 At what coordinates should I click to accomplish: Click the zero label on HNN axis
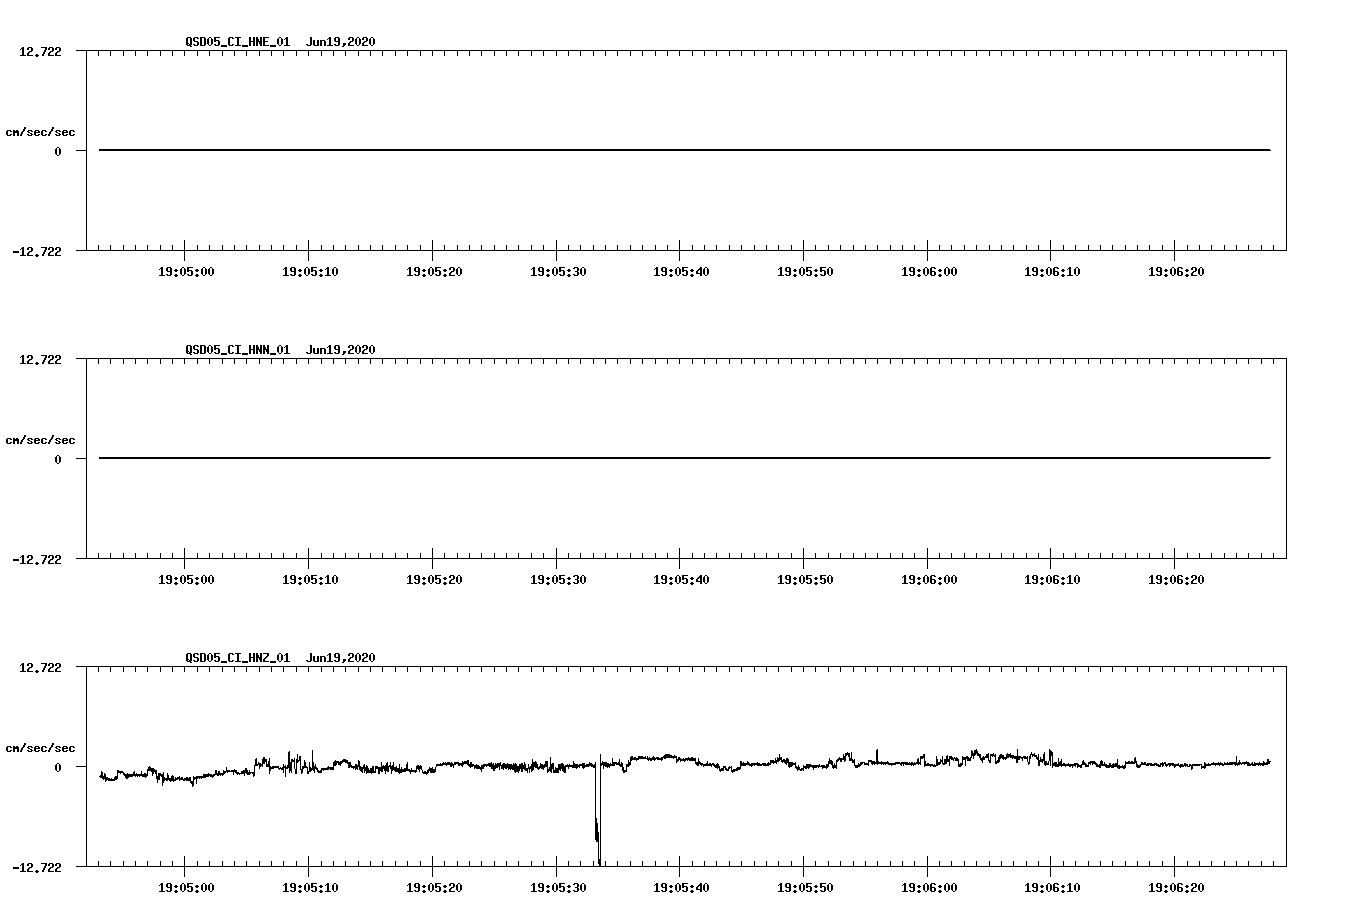point(58,460)
